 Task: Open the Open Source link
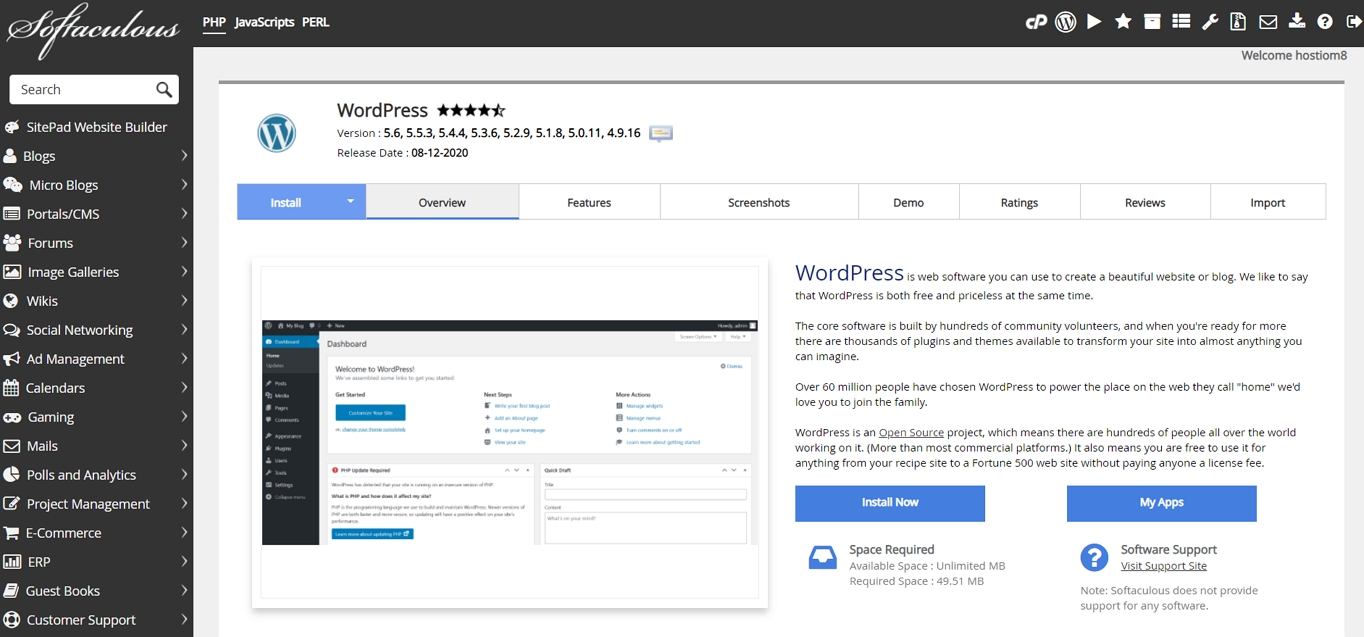tap(911, 433)
